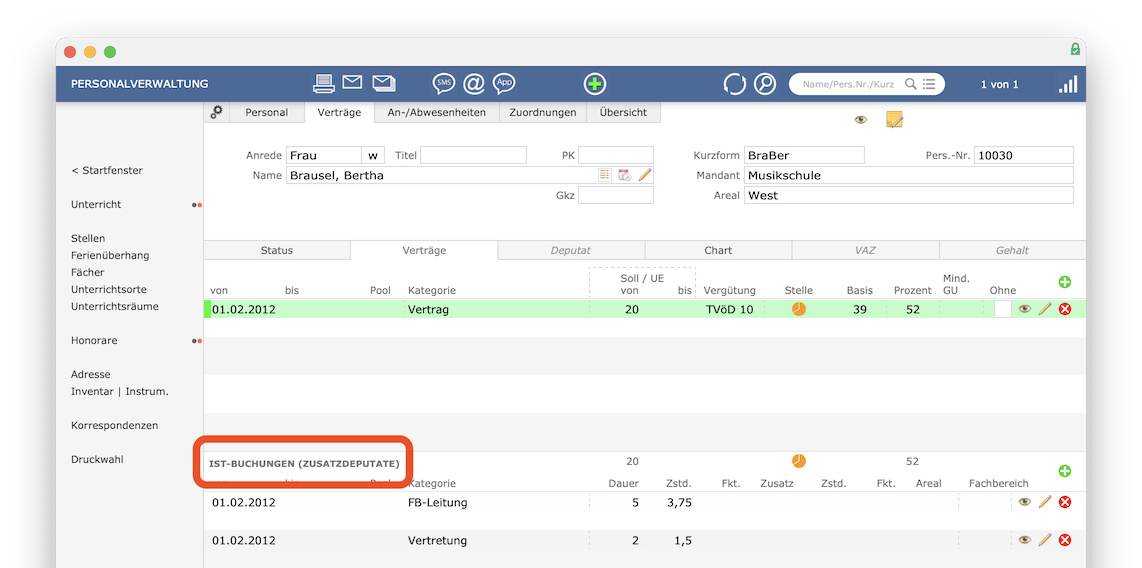
Task: Open the Chart sub-tab
Action: [718, 250]
